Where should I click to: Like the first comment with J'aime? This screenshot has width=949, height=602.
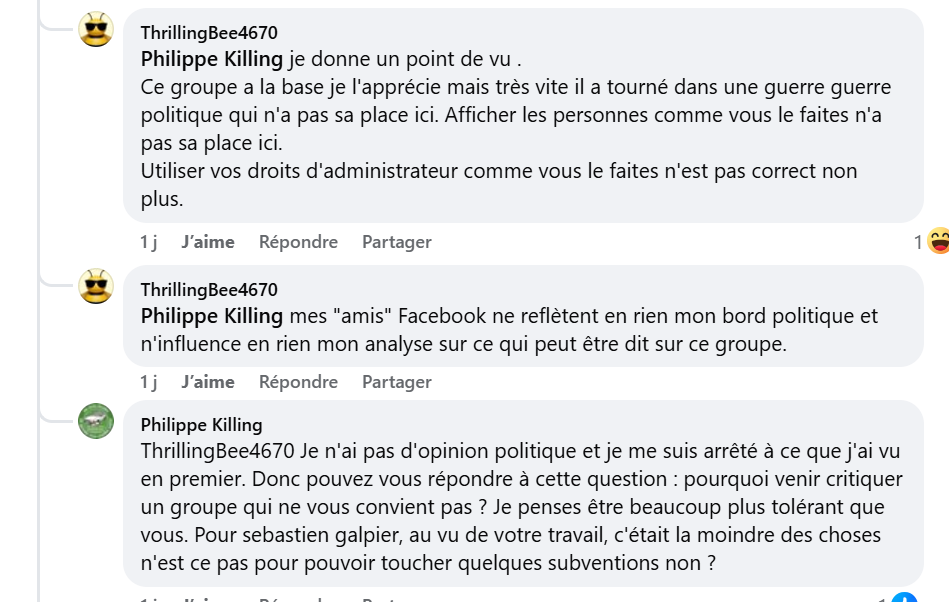click(208, 242)
